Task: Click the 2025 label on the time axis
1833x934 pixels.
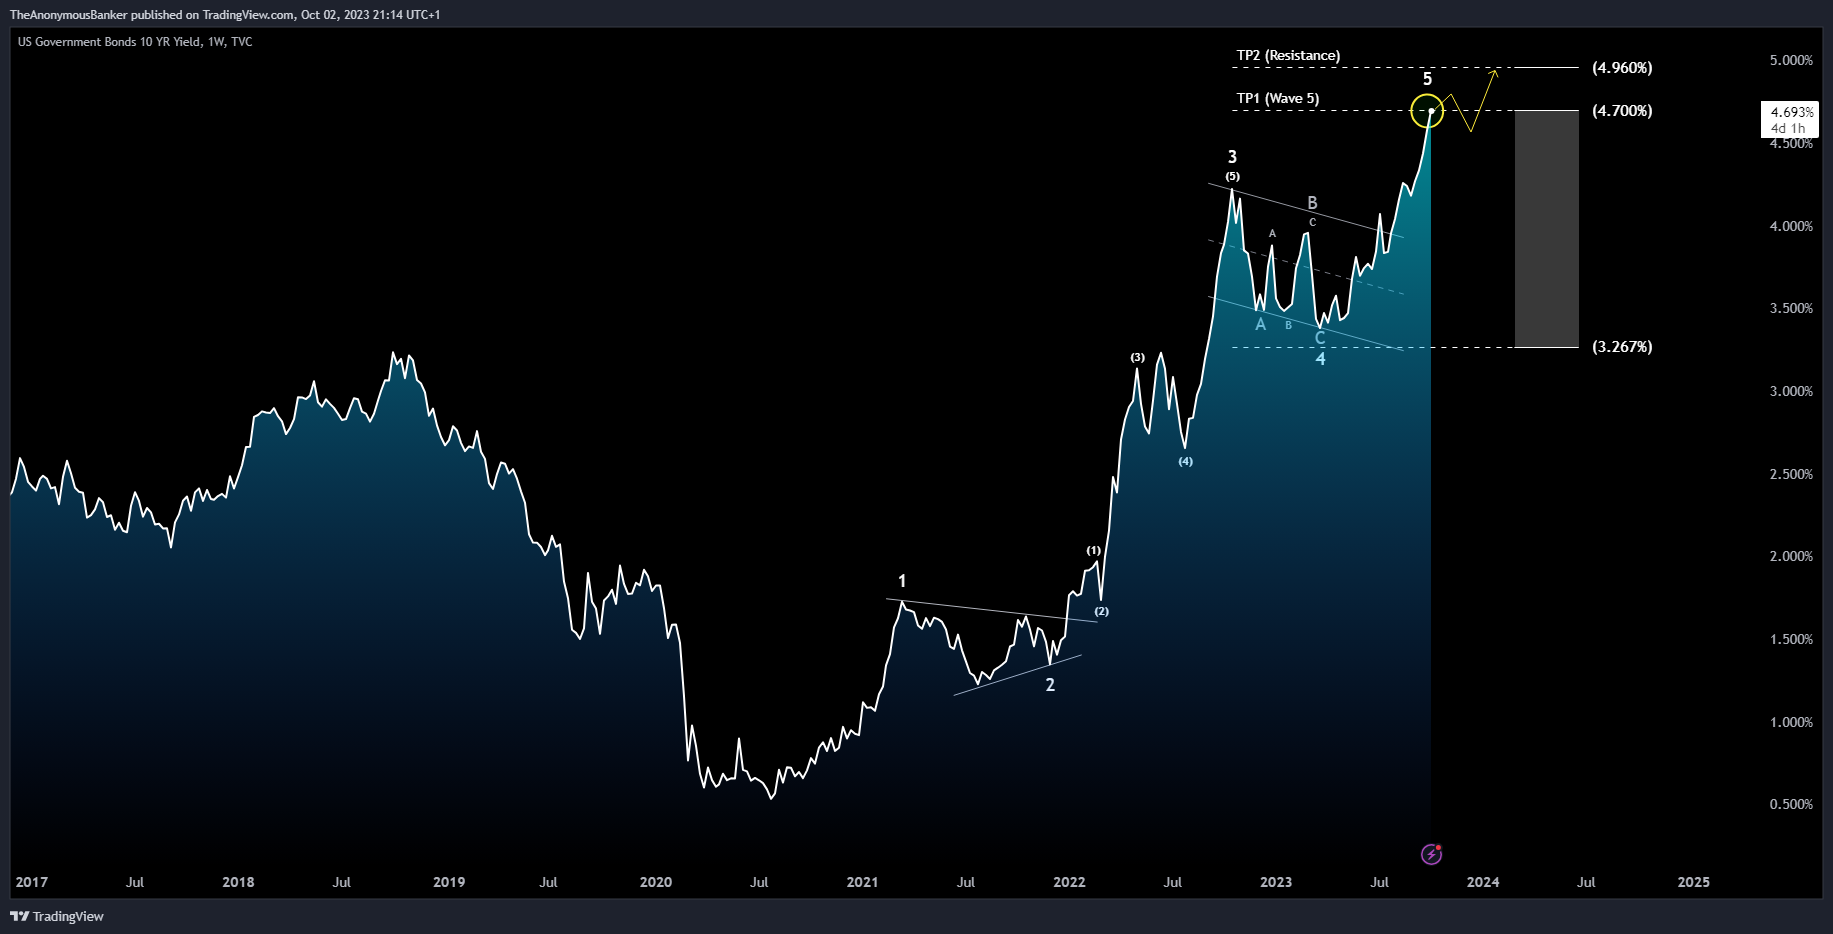Action: pyautogui.click(x=1694, y=882)
